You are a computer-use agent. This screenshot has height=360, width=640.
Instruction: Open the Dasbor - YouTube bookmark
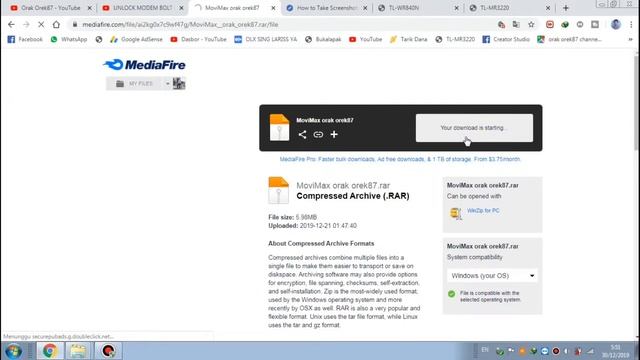point(199,40)
